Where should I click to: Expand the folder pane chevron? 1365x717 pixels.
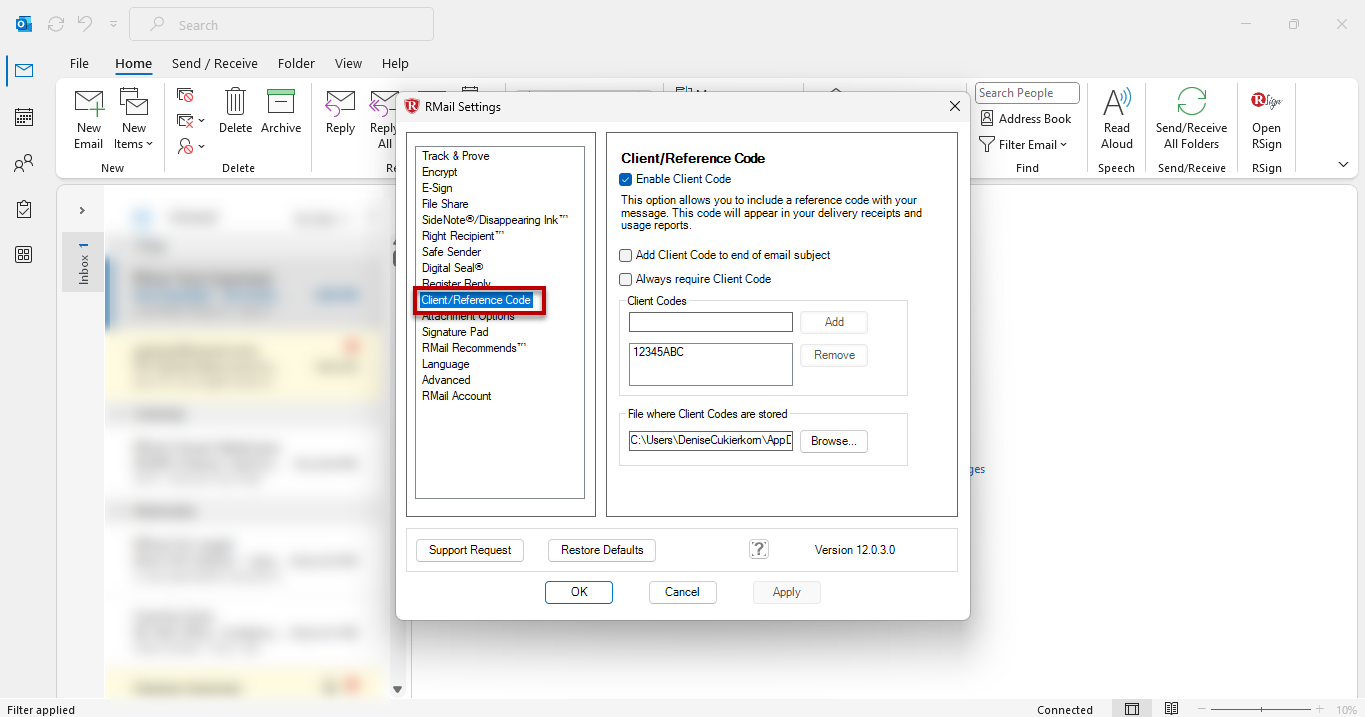(x=82, y=210)
